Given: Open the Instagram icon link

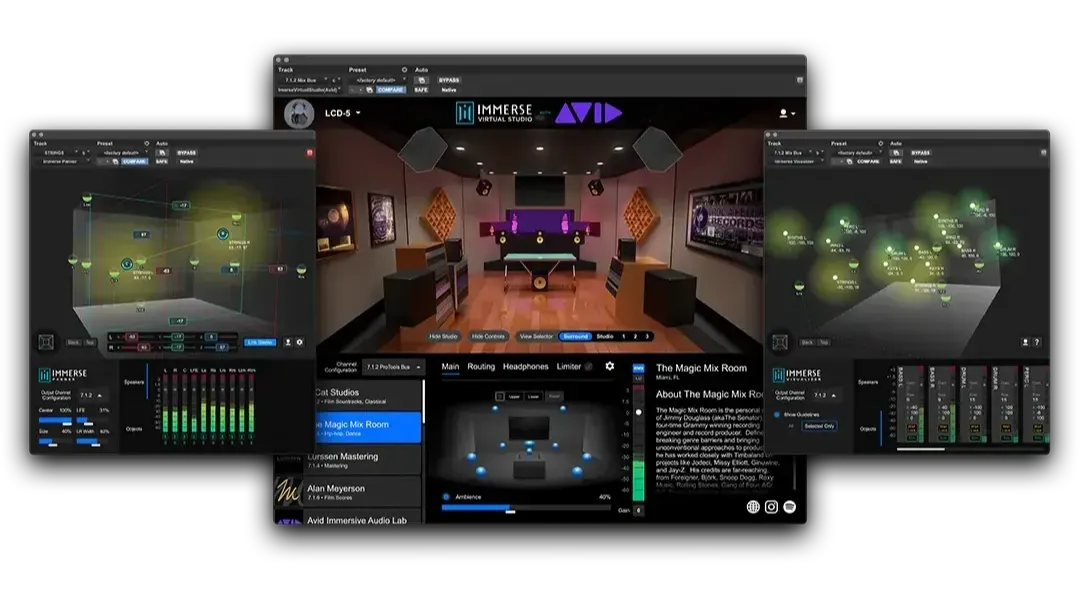Looking at the screenshot, I should tap(771, 507).
